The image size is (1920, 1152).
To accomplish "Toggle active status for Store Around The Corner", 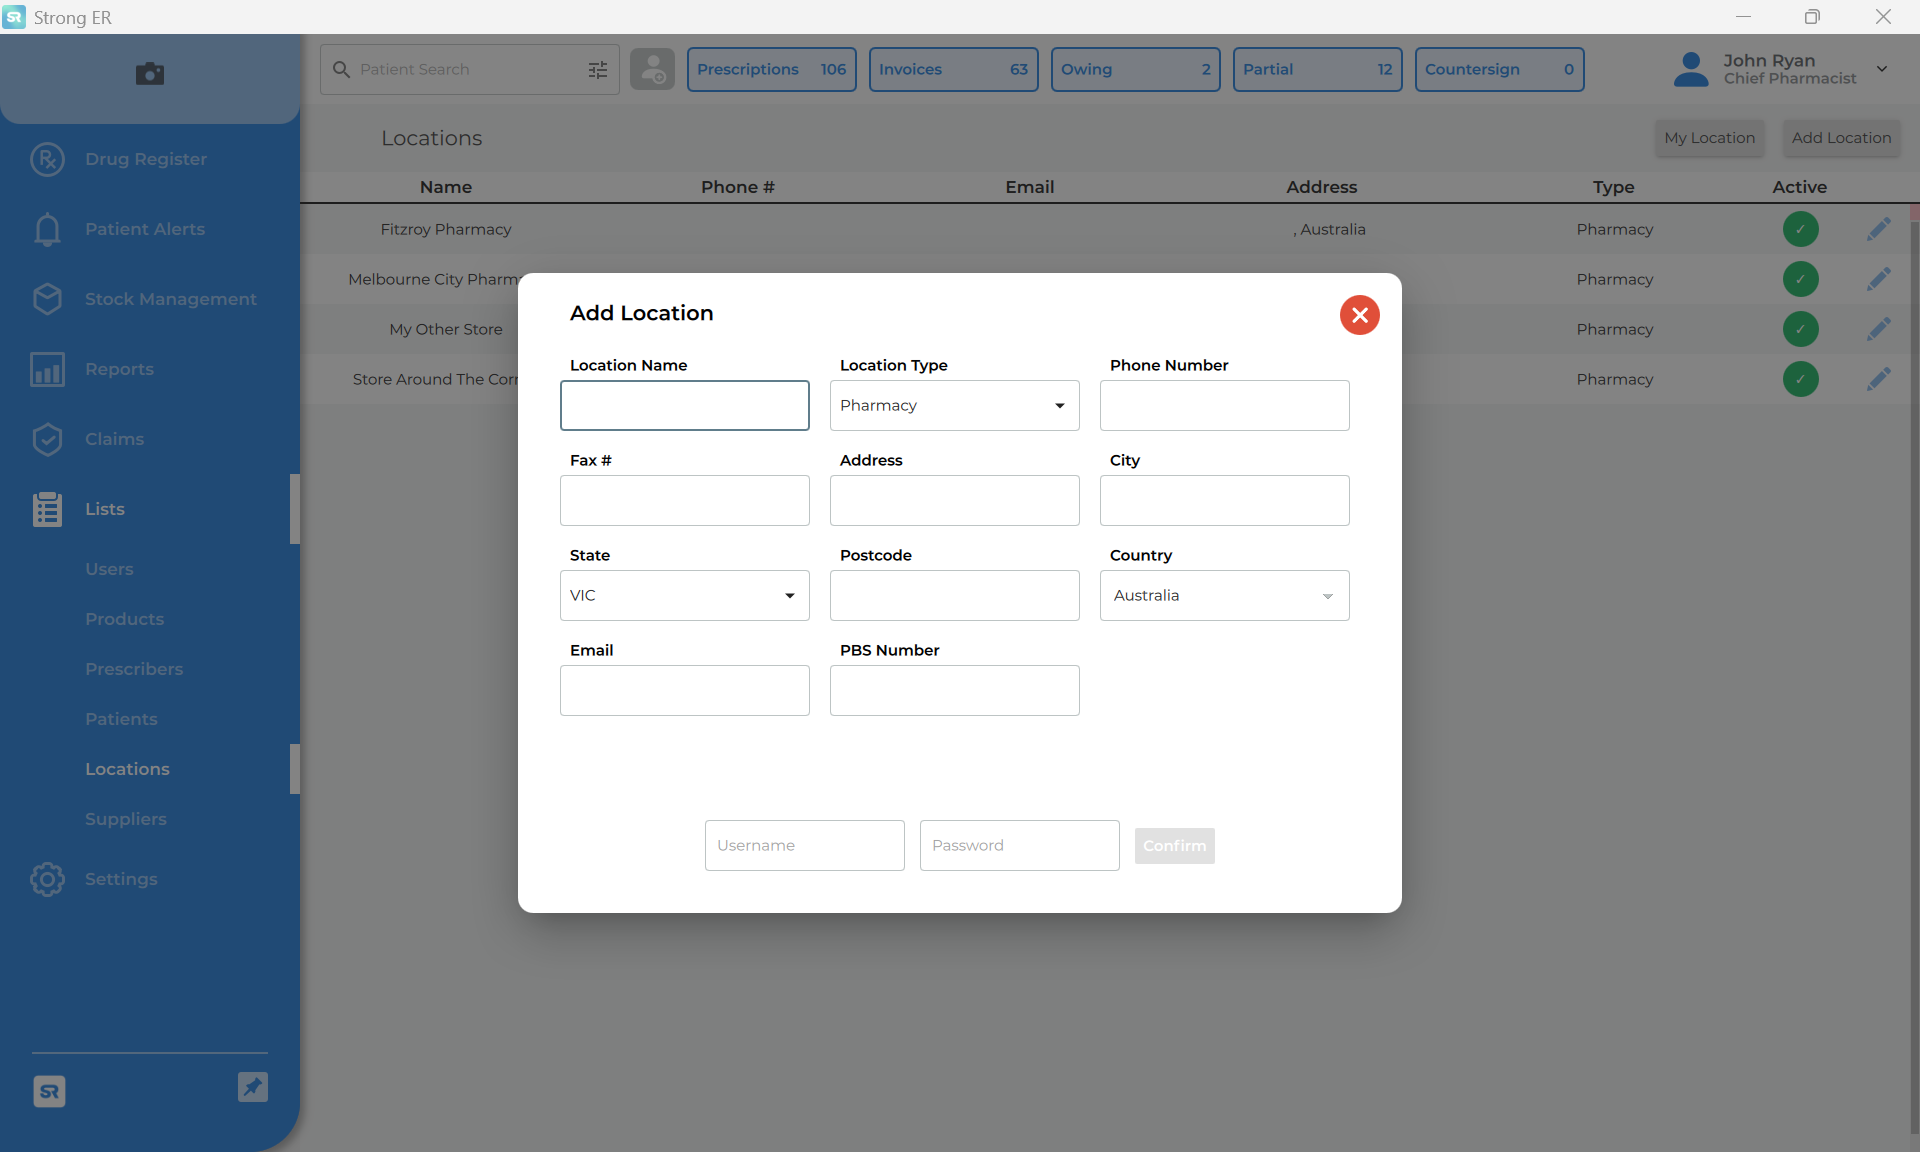I will (1800, 379).
